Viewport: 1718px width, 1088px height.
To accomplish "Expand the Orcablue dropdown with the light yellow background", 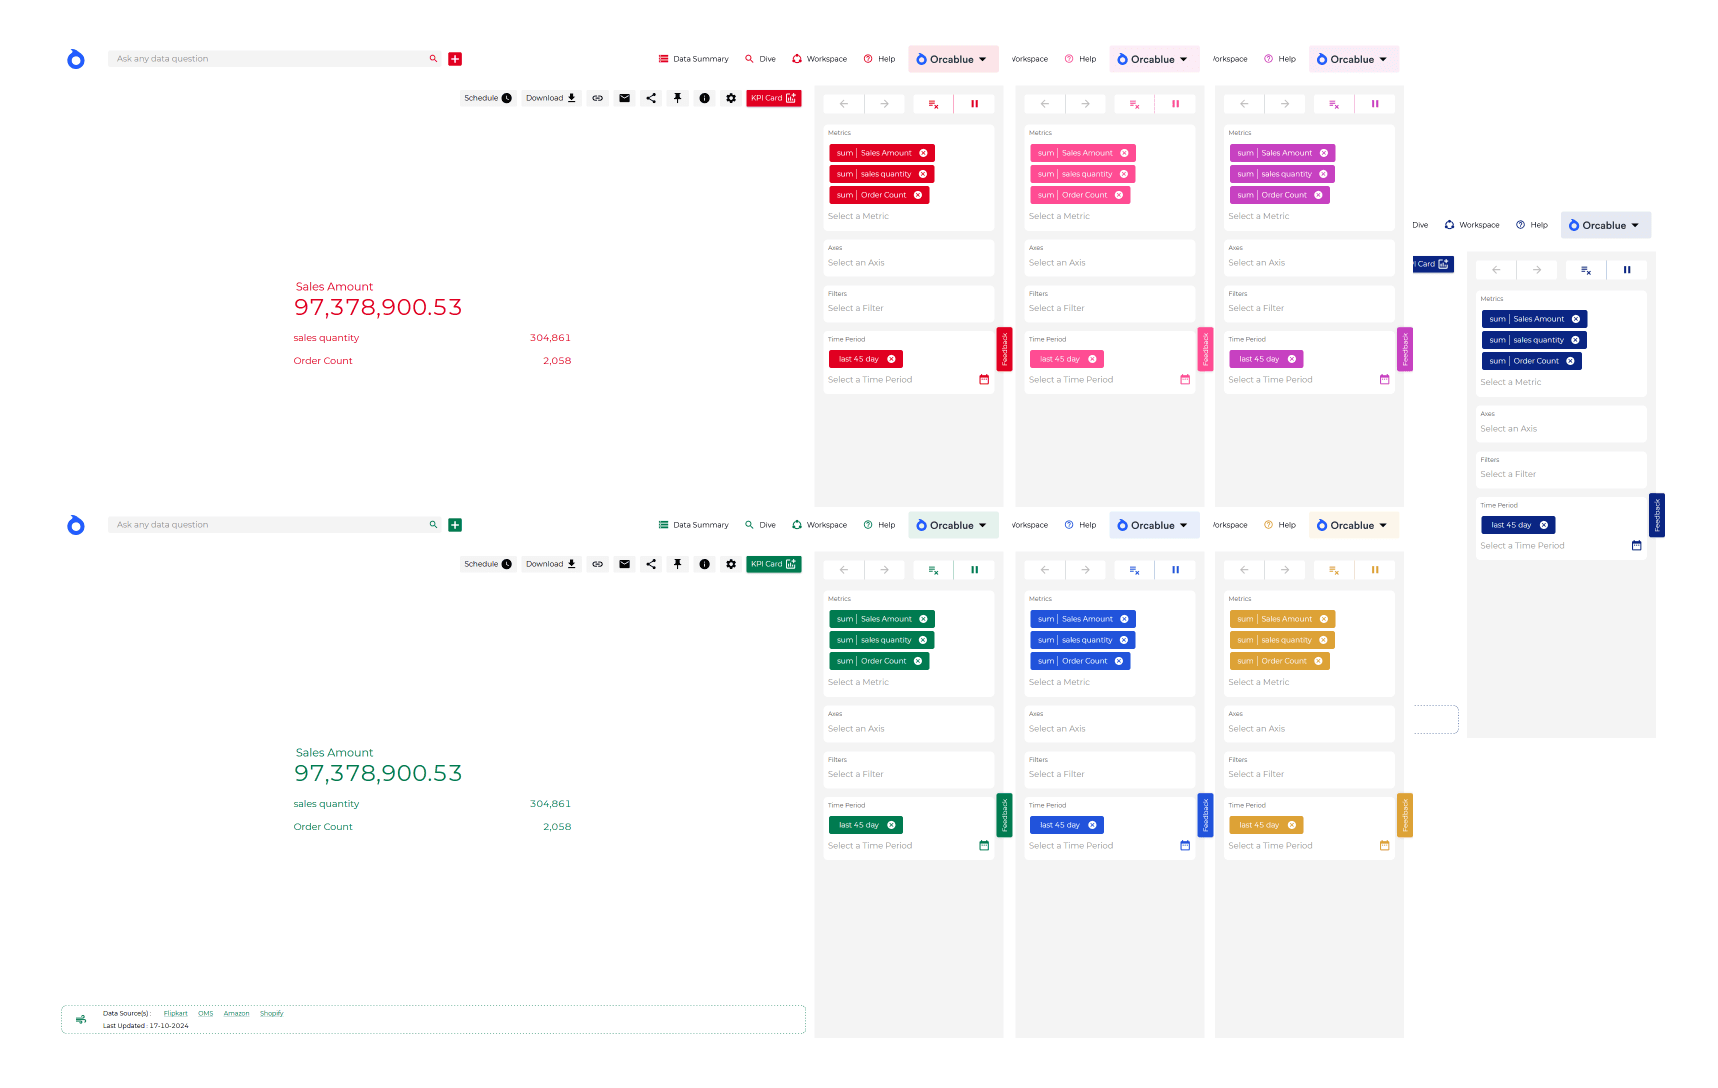I will (x=1353, y=525).
